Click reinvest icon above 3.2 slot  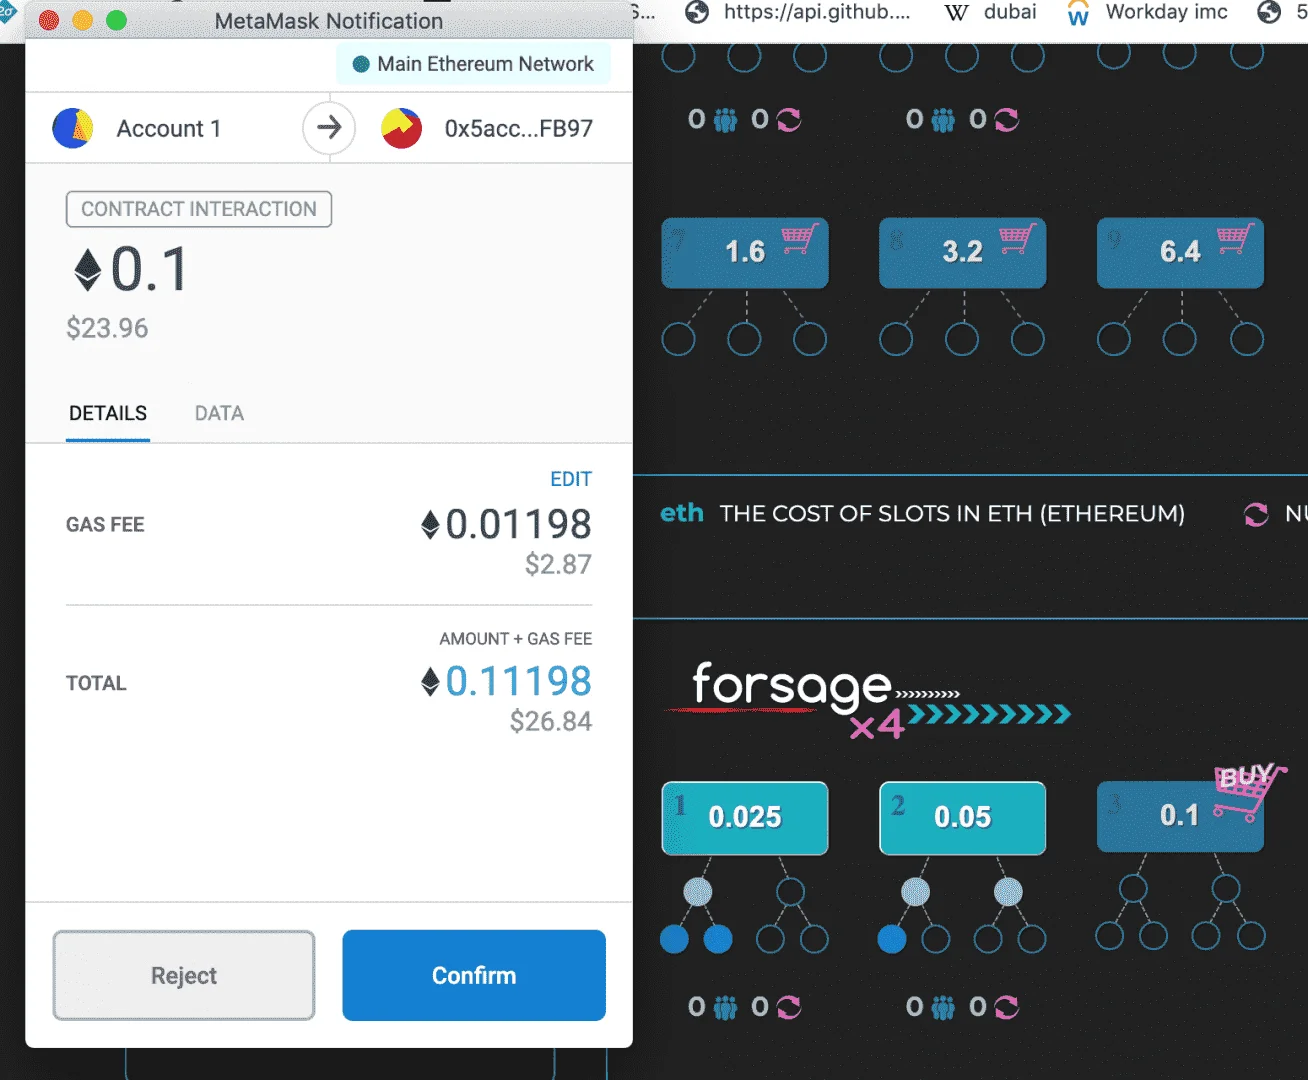pyautogui.click(x=1006, y=120)
